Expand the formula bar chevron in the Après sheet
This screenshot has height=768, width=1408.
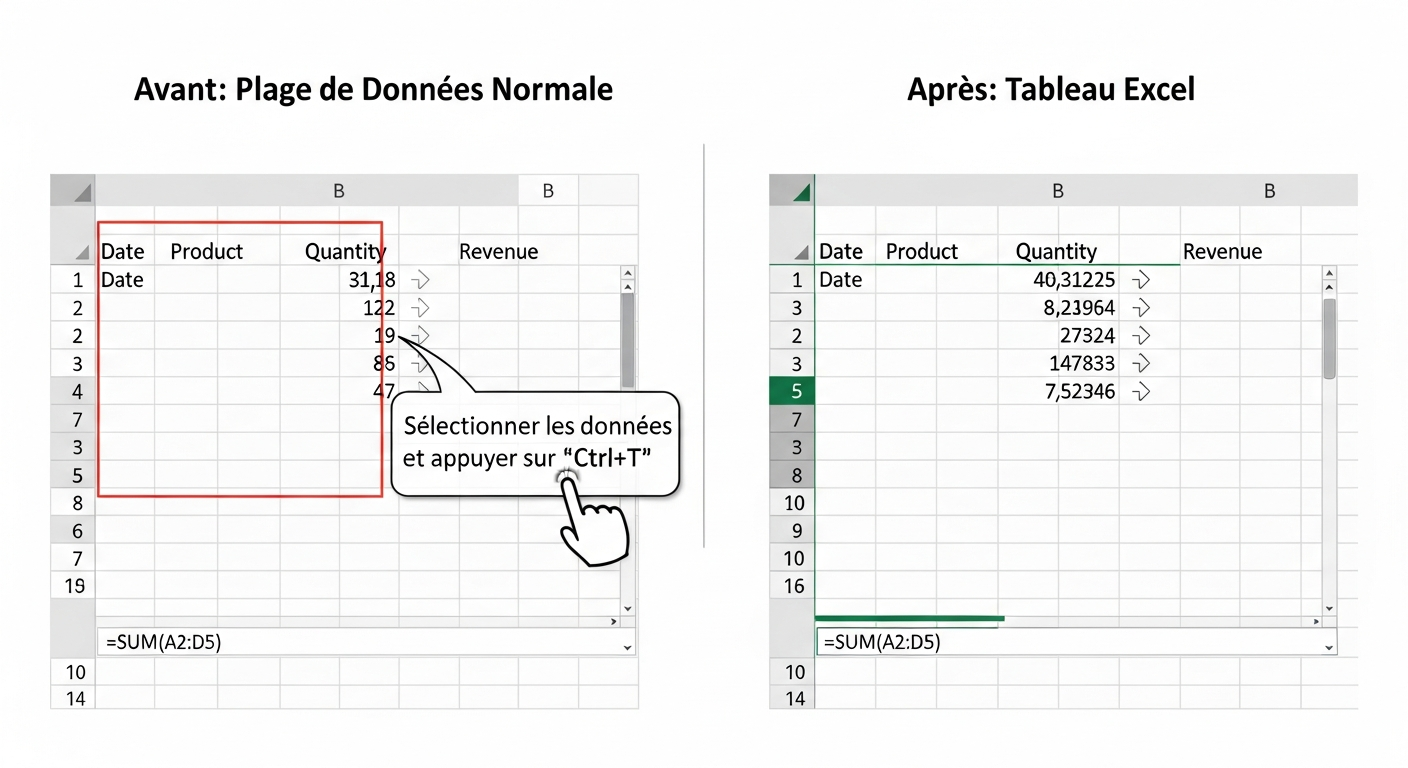pos(1329,647)
